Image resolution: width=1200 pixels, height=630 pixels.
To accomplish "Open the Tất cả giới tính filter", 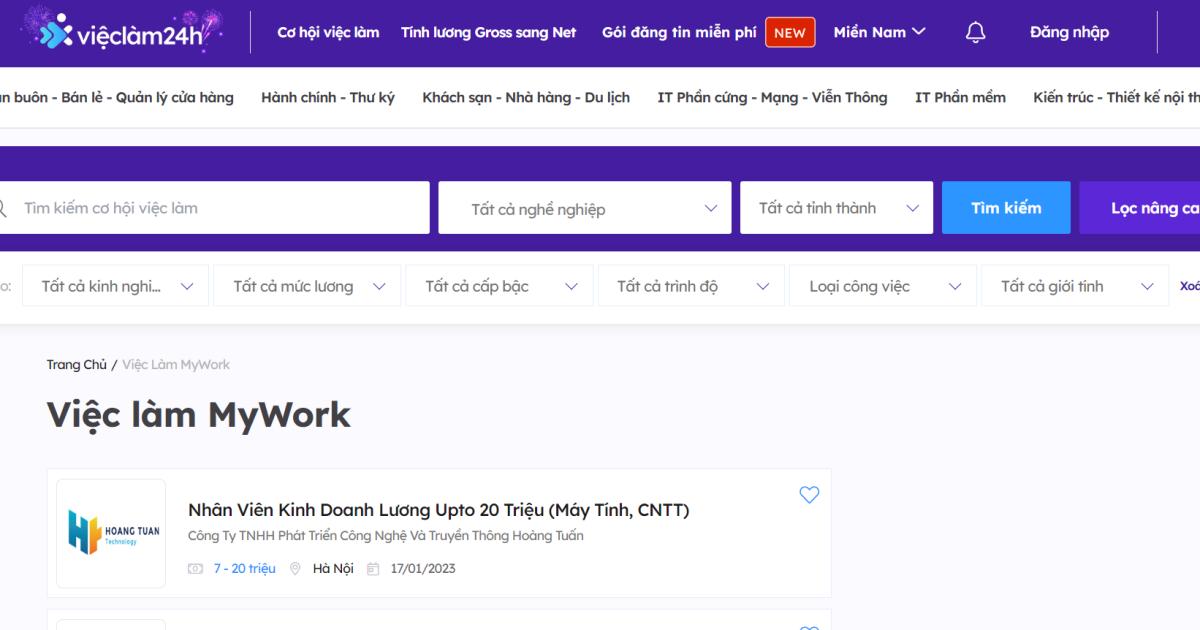I will click(x=1075, y=286).
